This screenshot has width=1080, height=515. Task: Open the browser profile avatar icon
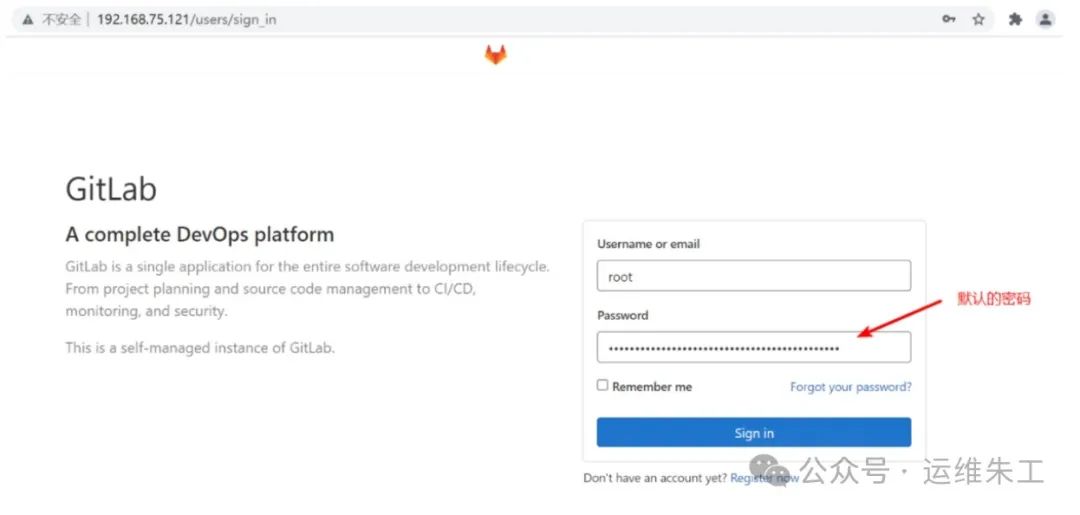point(1046,19)
